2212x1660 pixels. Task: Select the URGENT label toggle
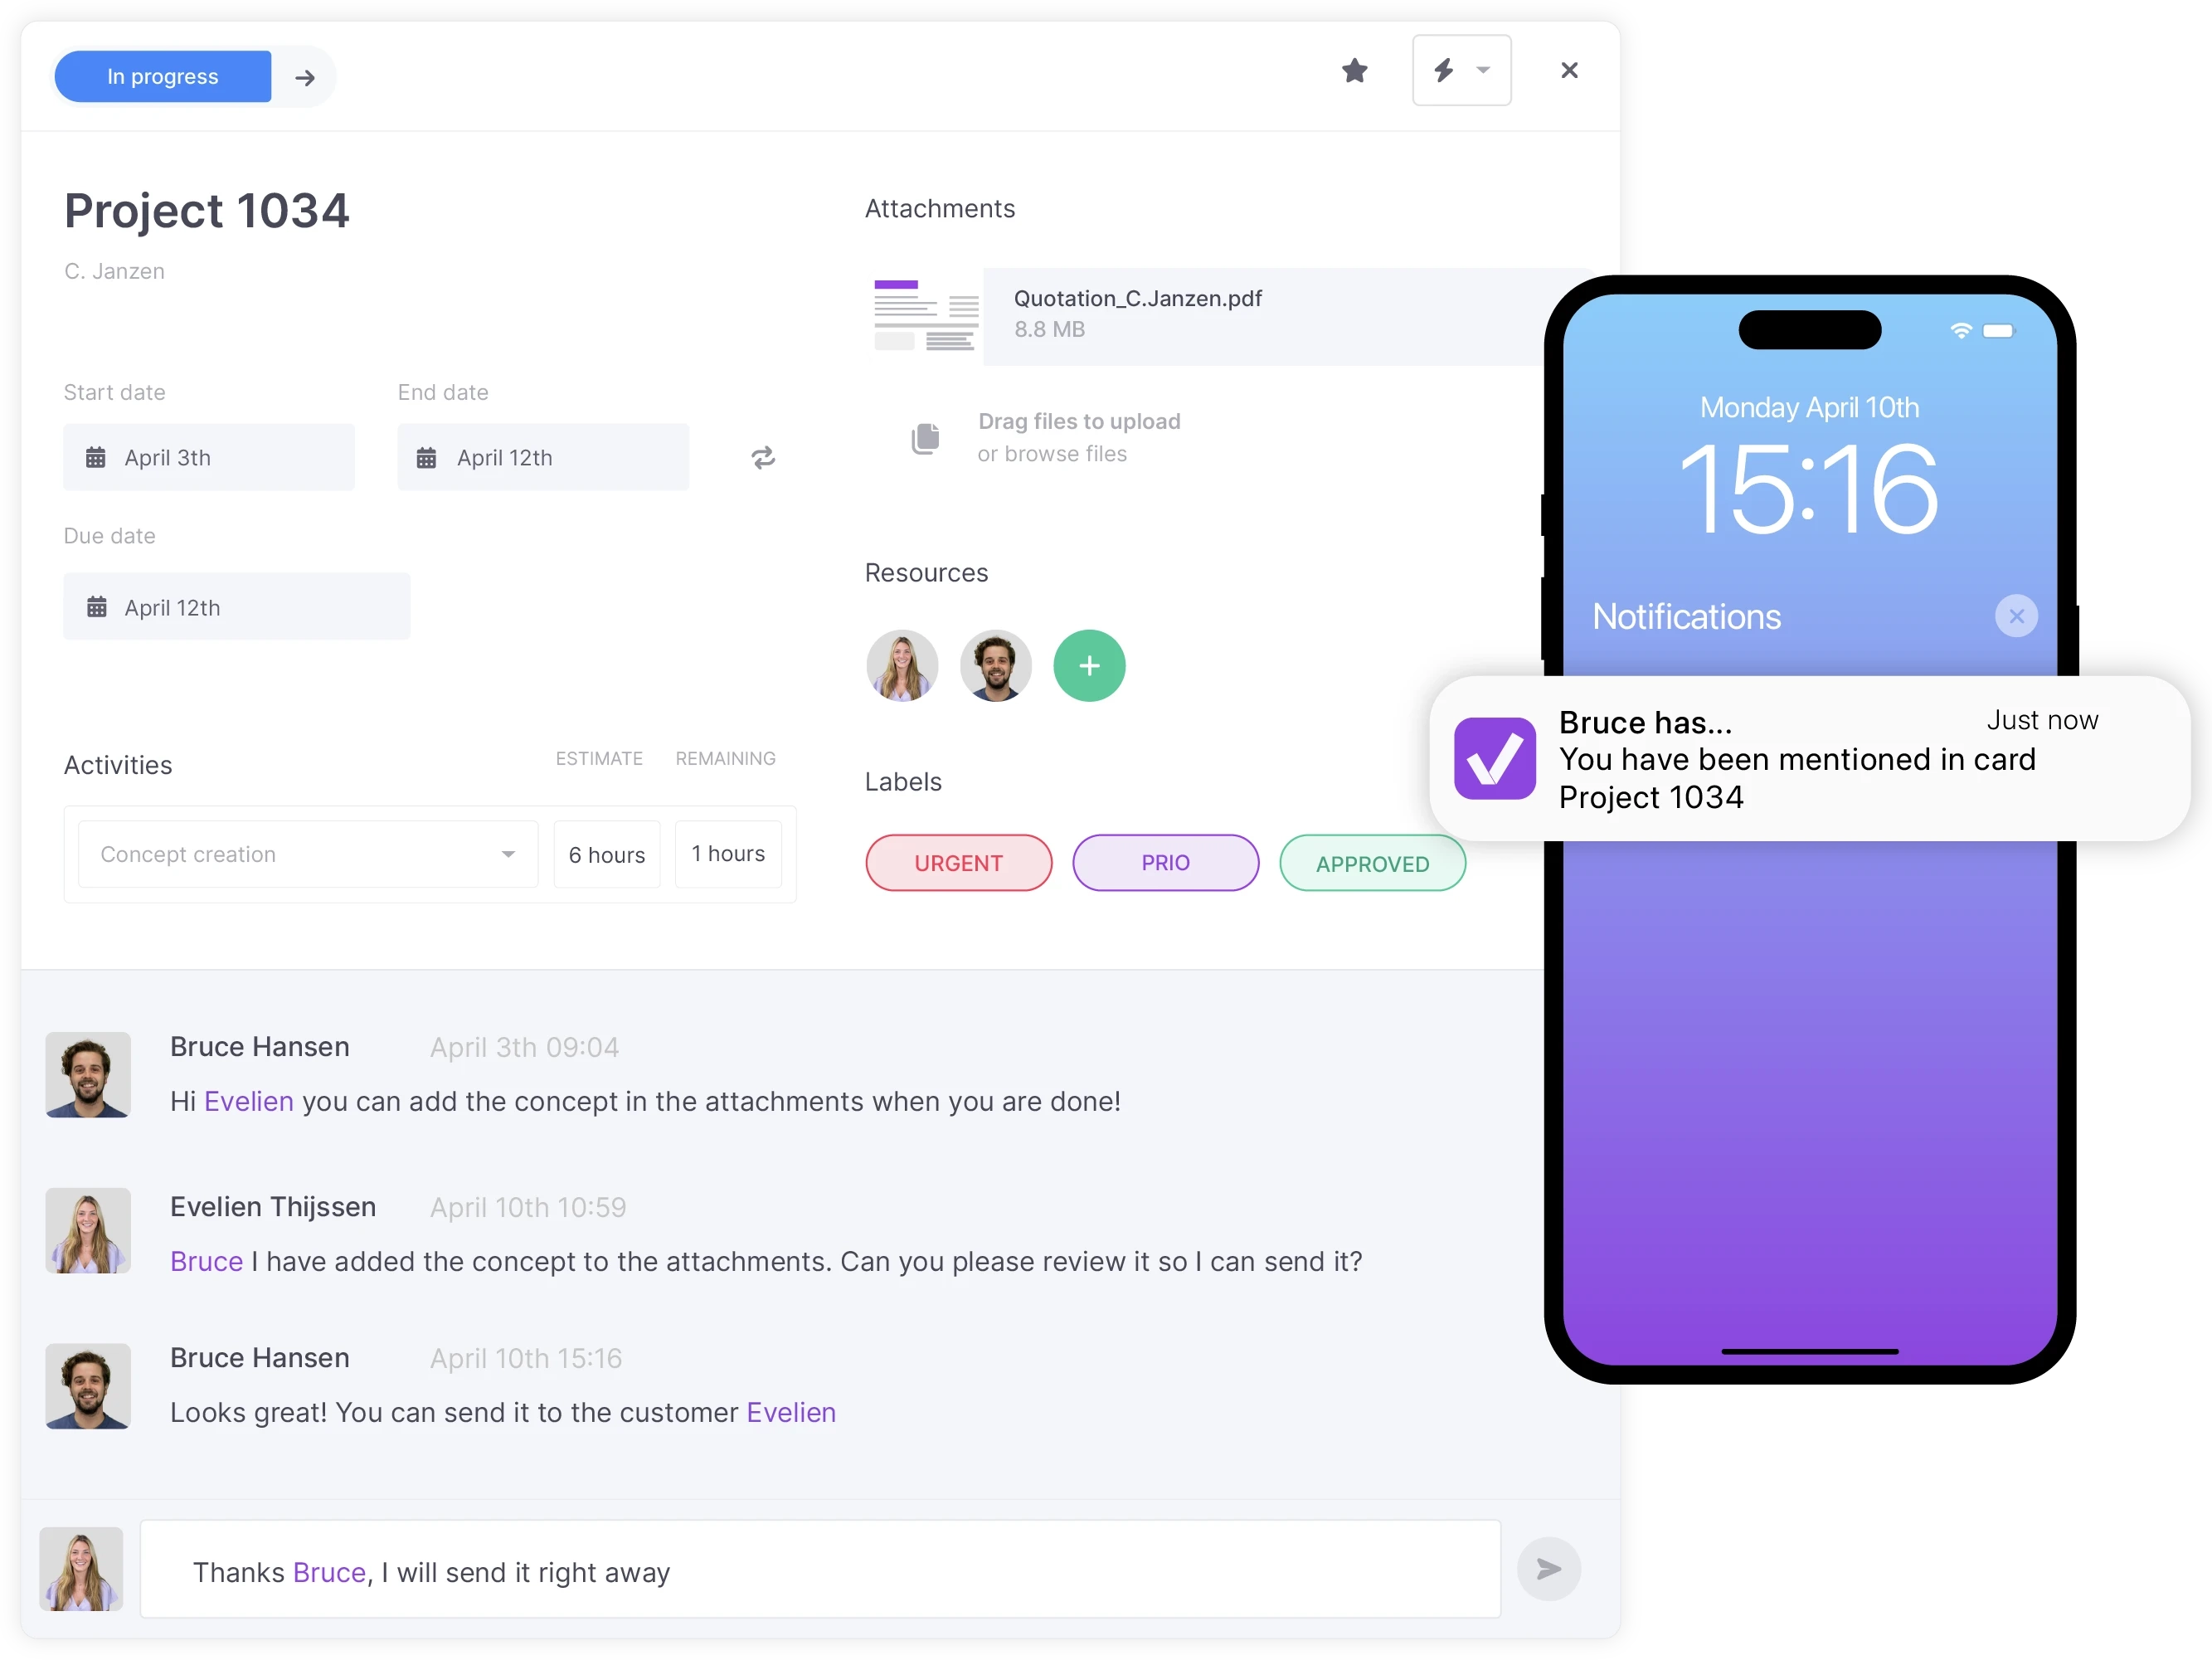(x=959, y=861)
